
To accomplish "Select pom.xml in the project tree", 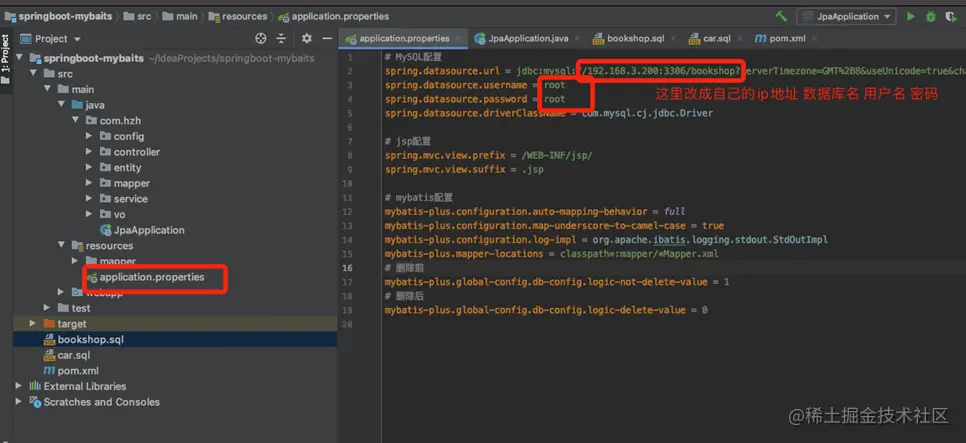I will point(71,371).
